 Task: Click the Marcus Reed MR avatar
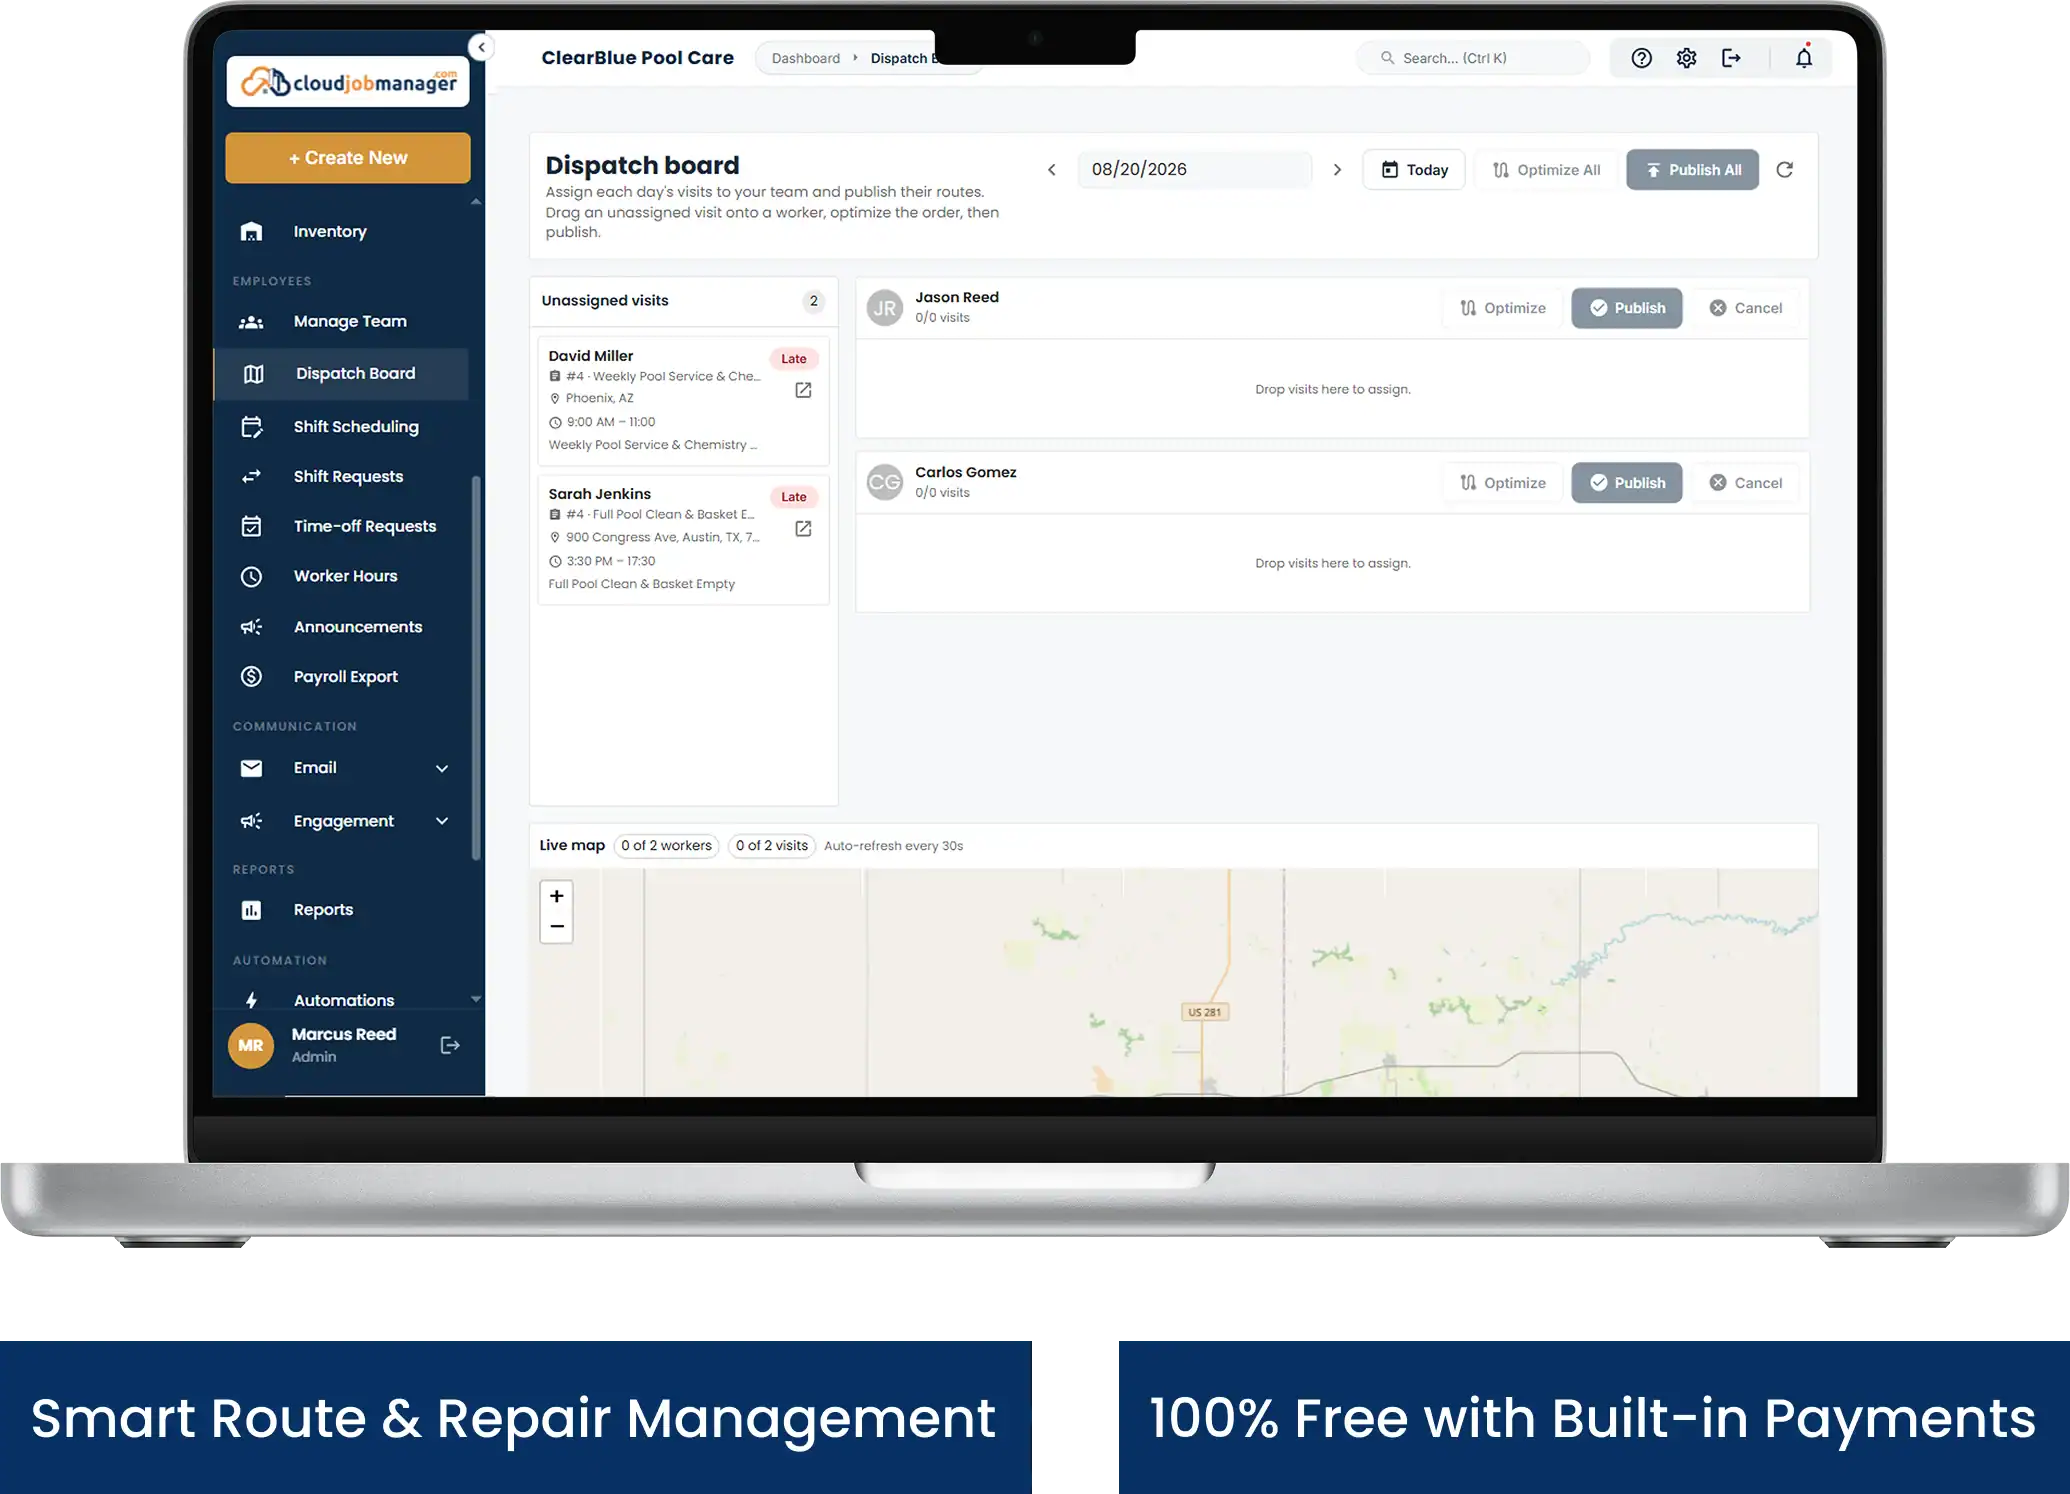pyautogui.click(x=251, y=1045)
